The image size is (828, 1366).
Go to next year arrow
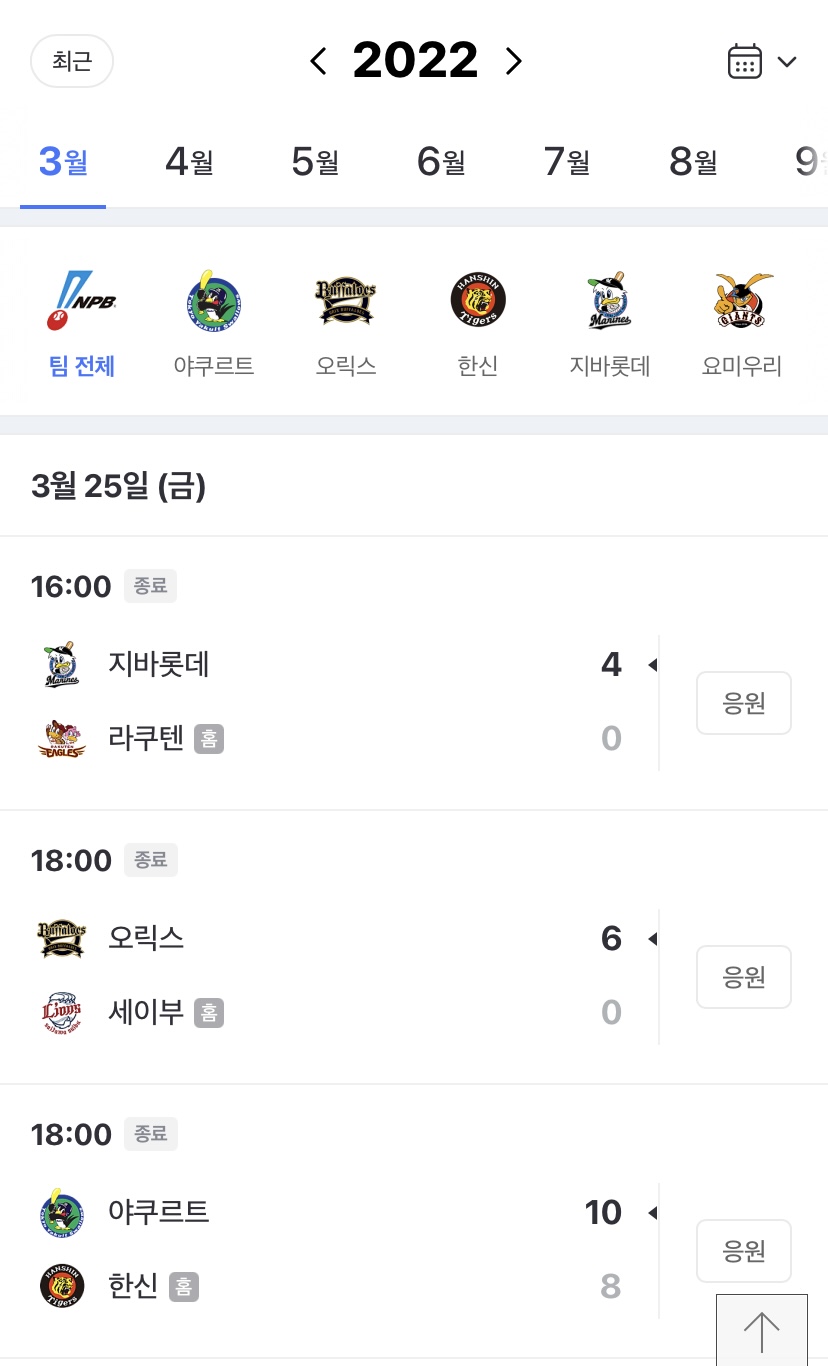[x=513, y=62]
